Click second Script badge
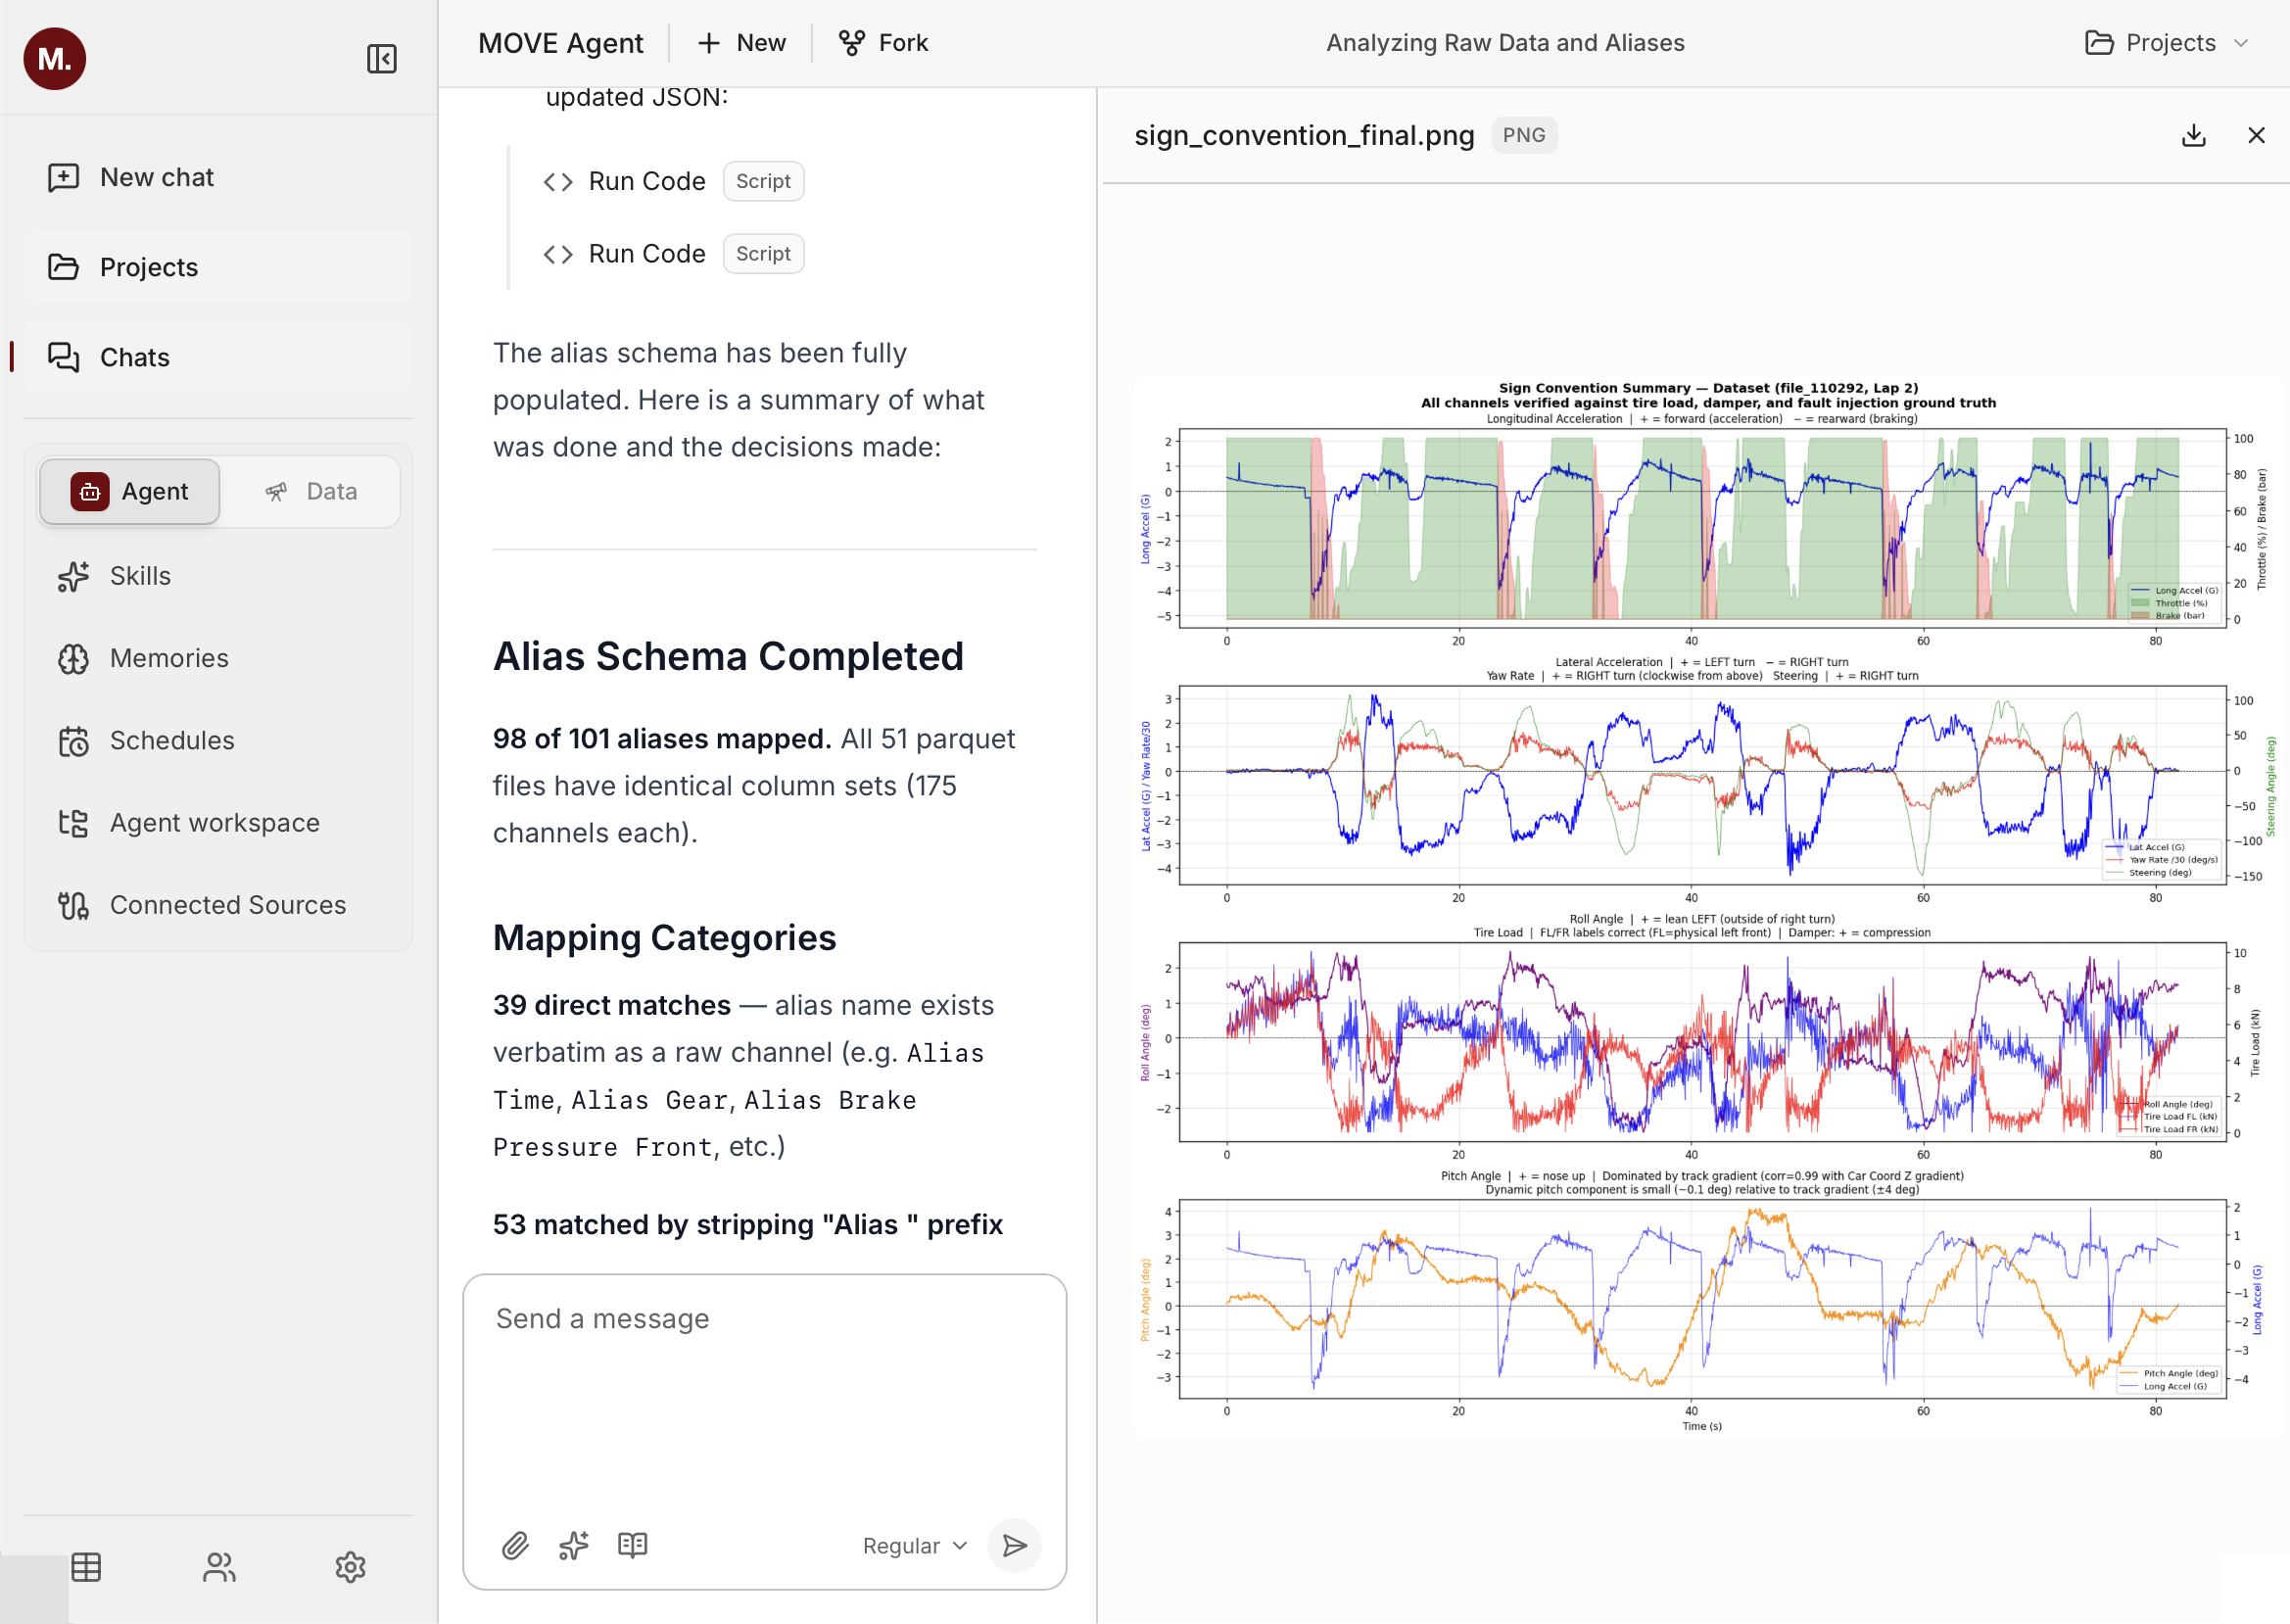The image size is (2290, 1624). [763, 254]
